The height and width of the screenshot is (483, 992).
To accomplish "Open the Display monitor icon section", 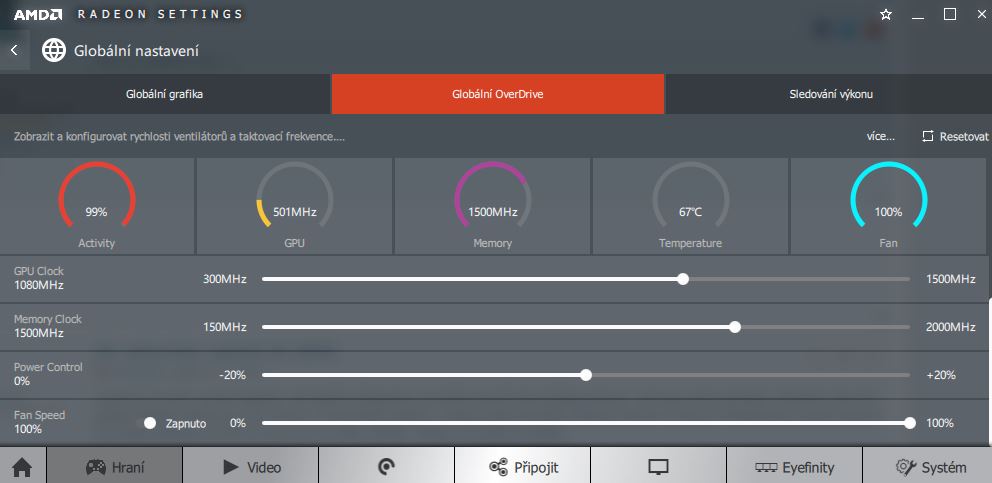I will [659, 467].
